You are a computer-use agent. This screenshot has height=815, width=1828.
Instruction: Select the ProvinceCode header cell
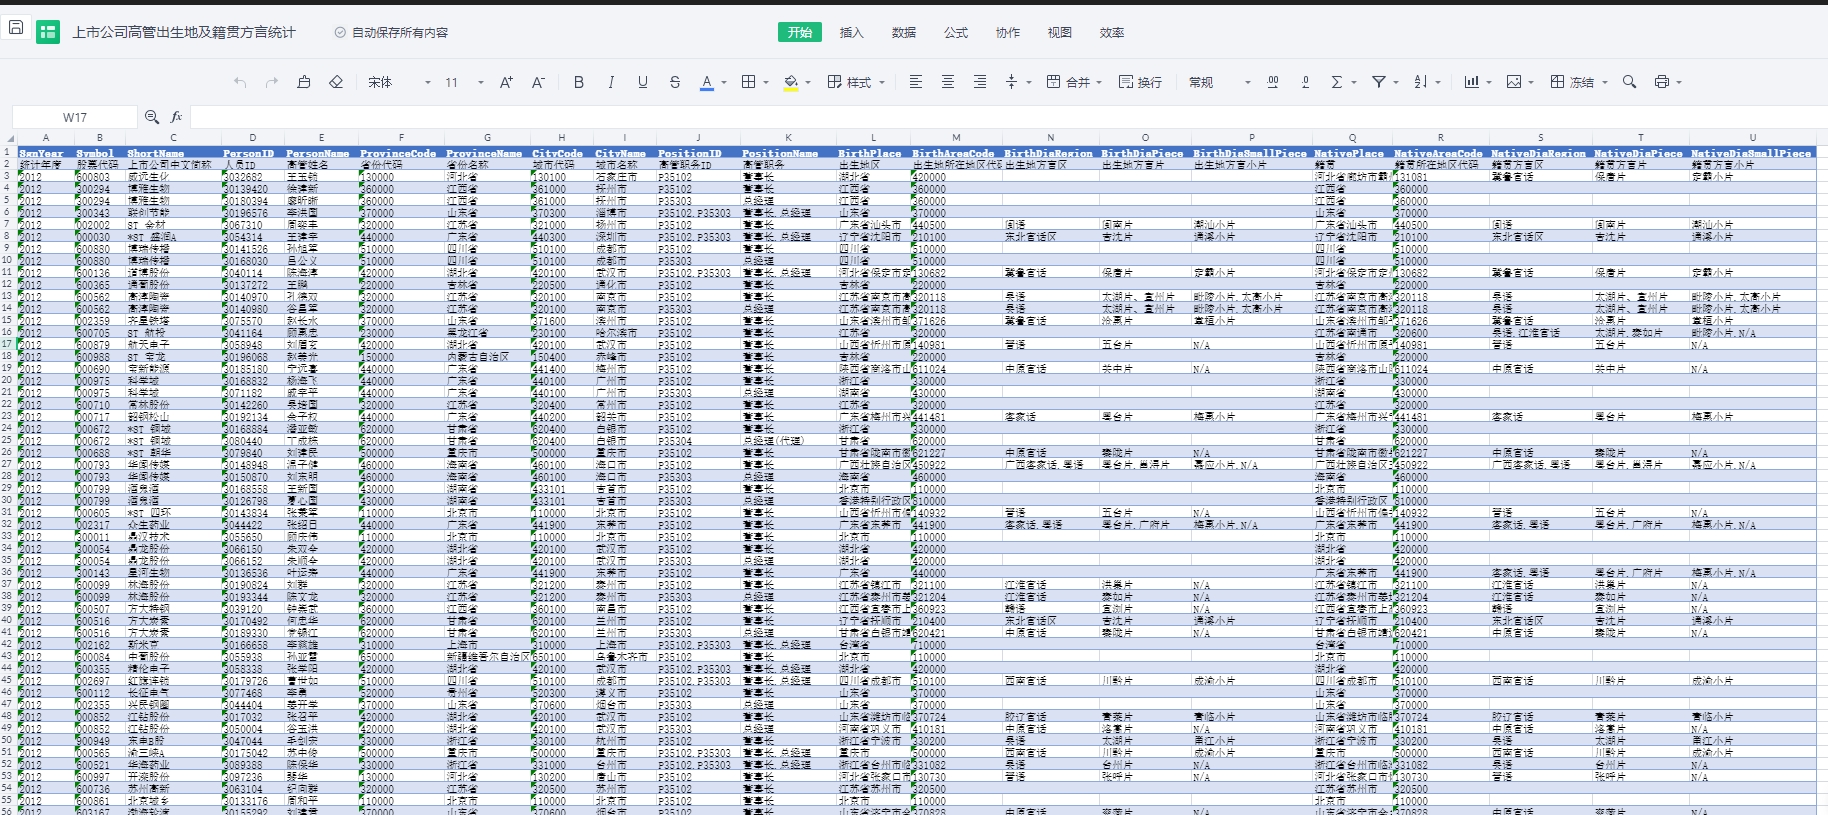click(401, 153)
